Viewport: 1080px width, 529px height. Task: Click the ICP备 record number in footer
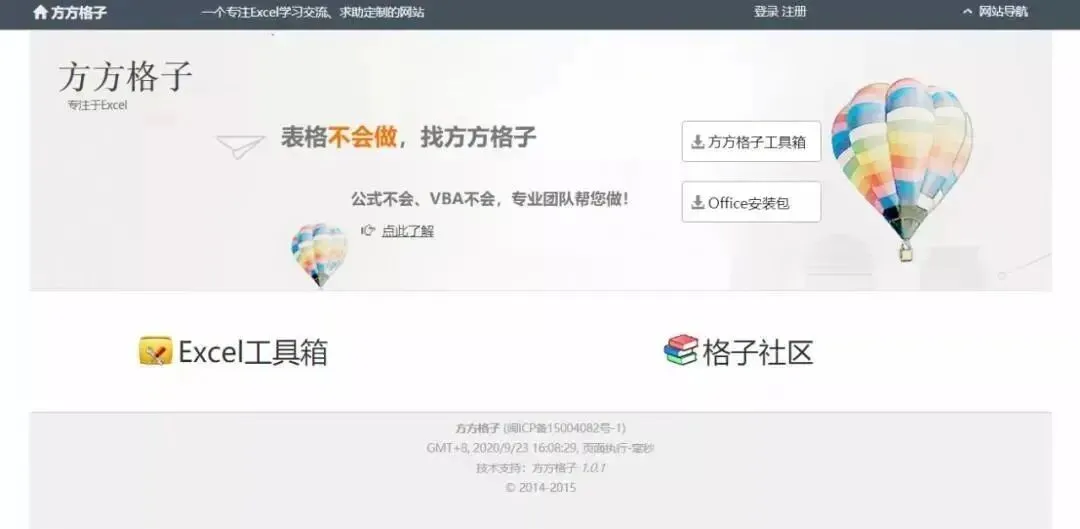tap(565, 428)
